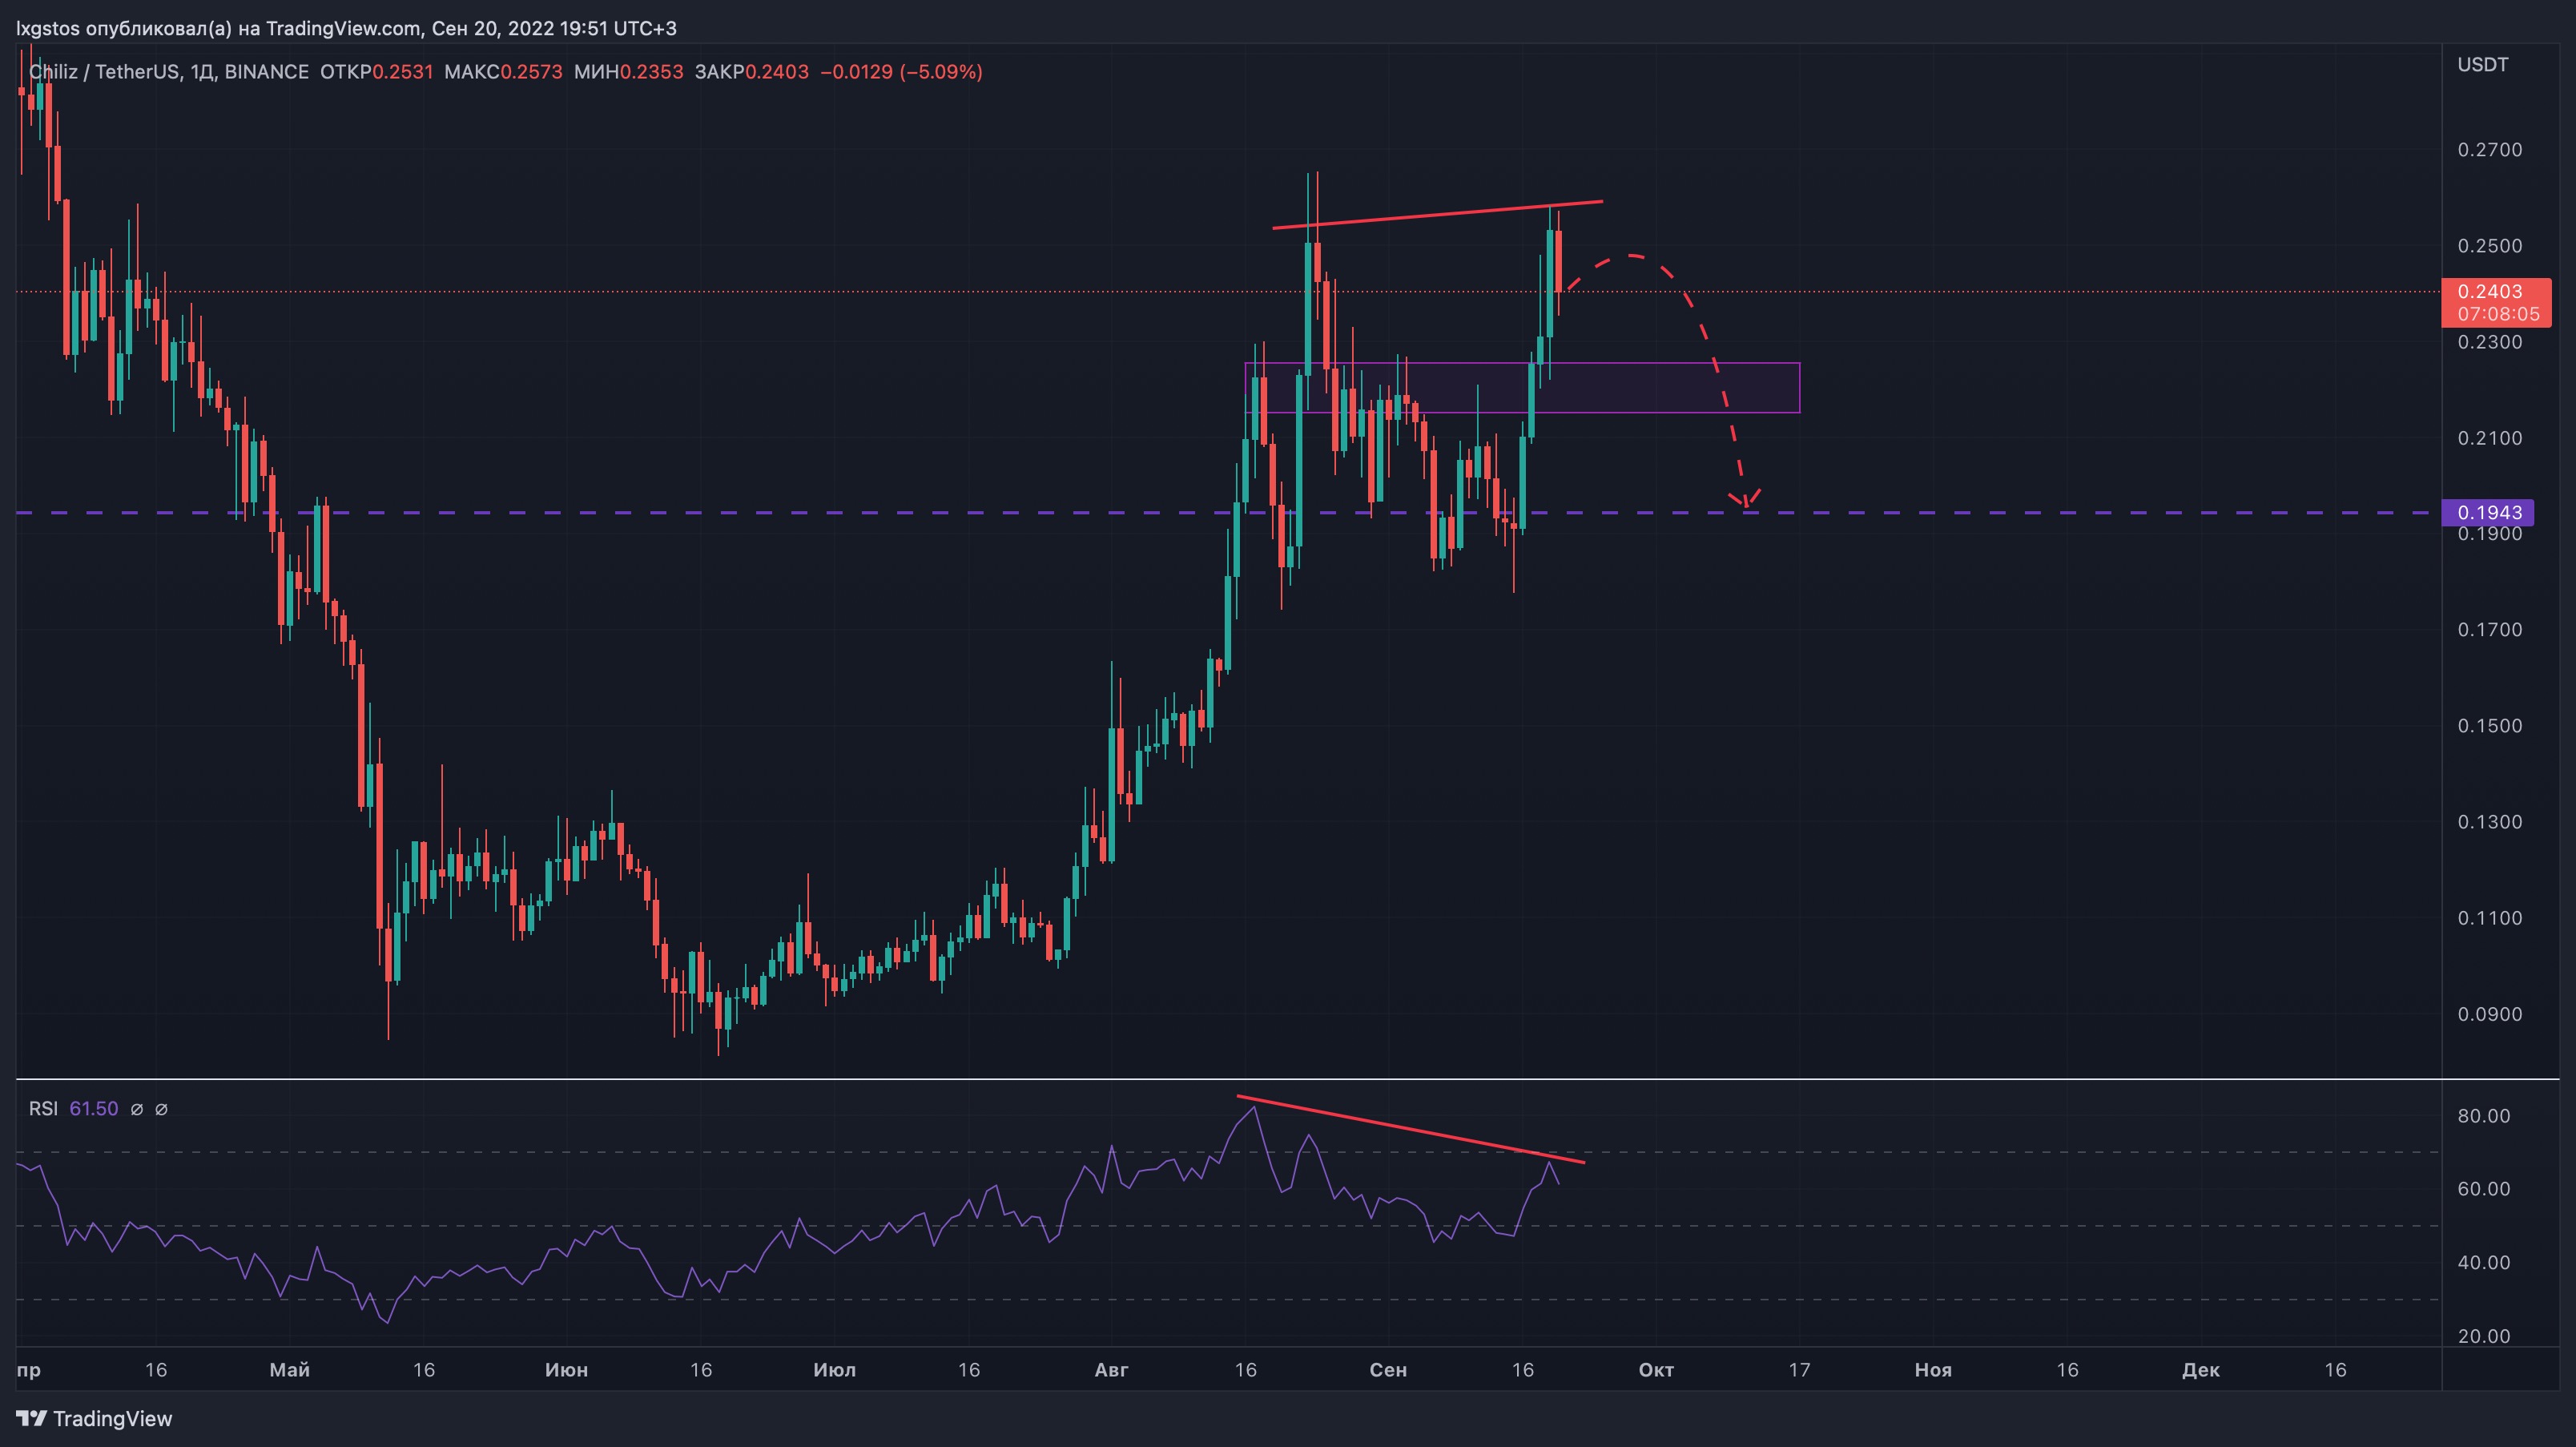Image resolution: width=2576 pixels, height=1447 pixels.
Task: Click the RSI 40.00 axis label
Action: 2483,1263
